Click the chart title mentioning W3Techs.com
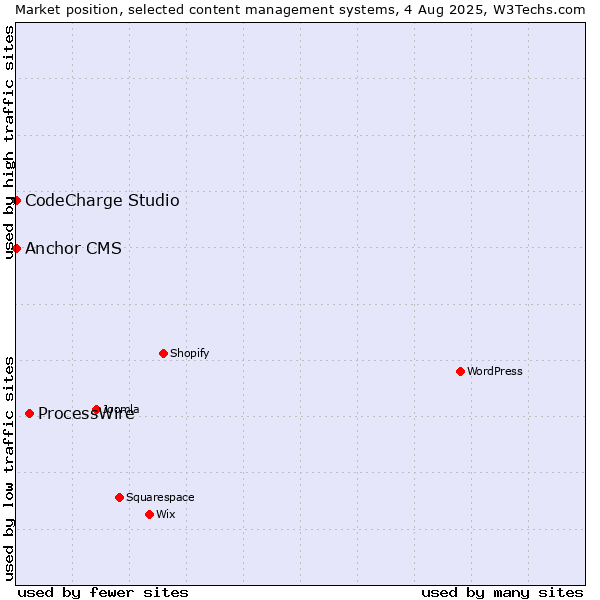Viewport: 600px width, 600px height. [x=300, y=10]
